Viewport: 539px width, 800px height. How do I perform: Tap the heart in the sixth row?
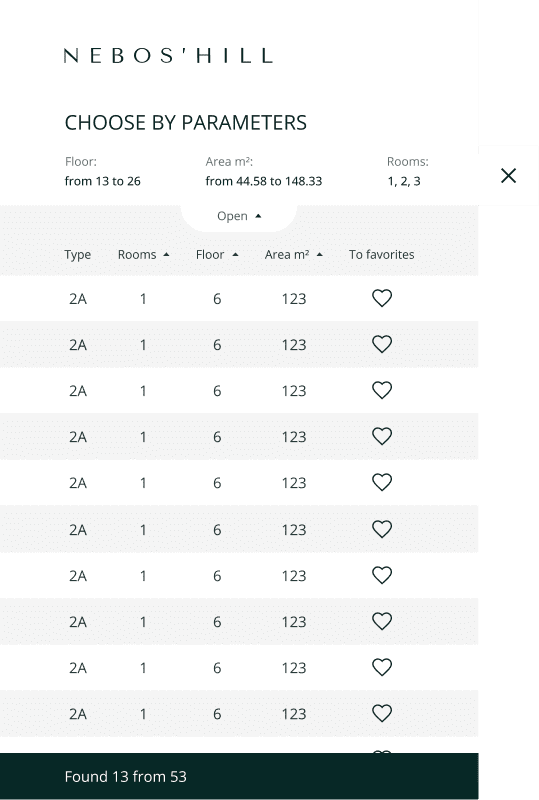click(382, 529)
